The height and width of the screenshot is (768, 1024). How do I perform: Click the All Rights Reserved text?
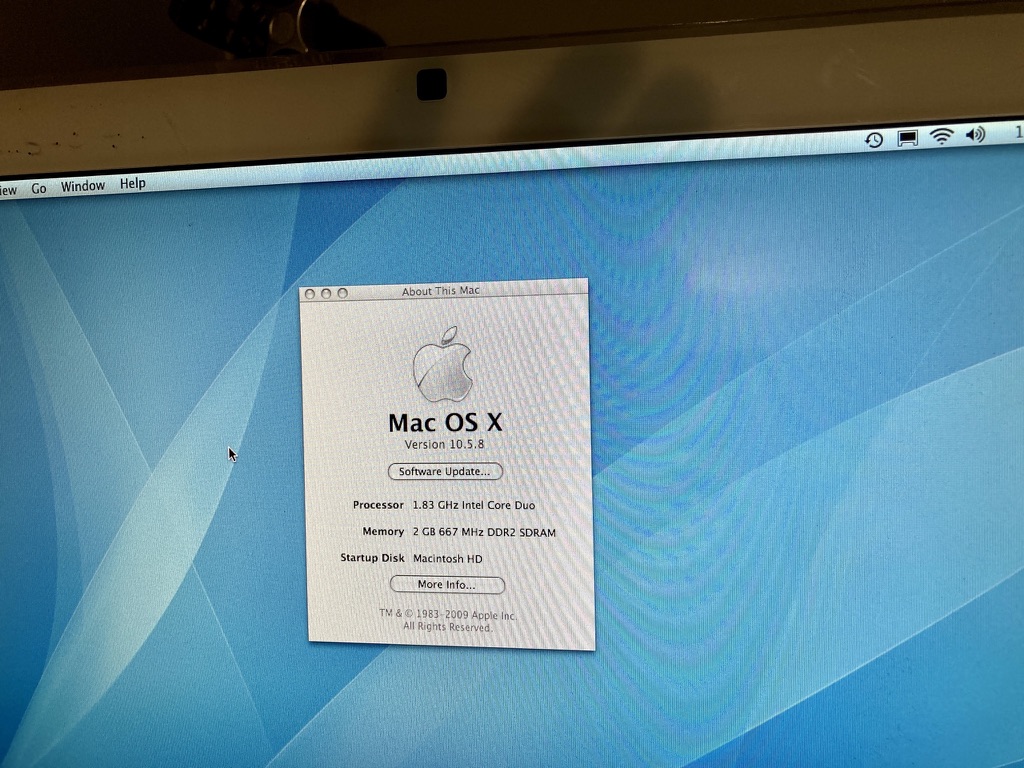point(447,627)
